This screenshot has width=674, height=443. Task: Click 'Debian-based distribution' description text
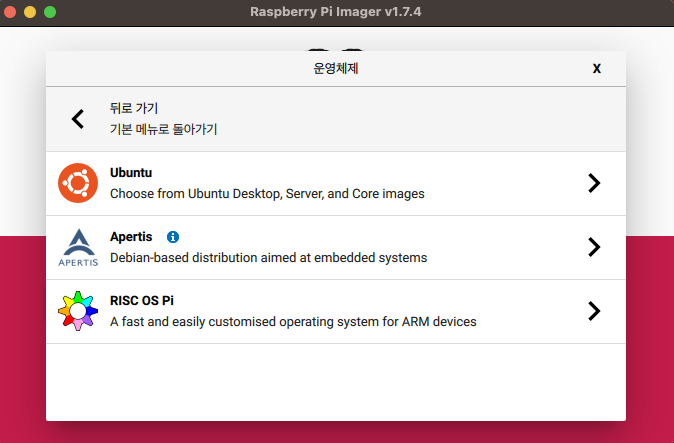point(269,258)
